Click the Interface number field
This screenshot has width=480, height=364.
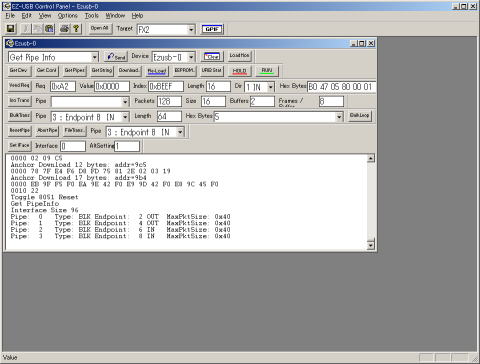[x=73, y=146]
